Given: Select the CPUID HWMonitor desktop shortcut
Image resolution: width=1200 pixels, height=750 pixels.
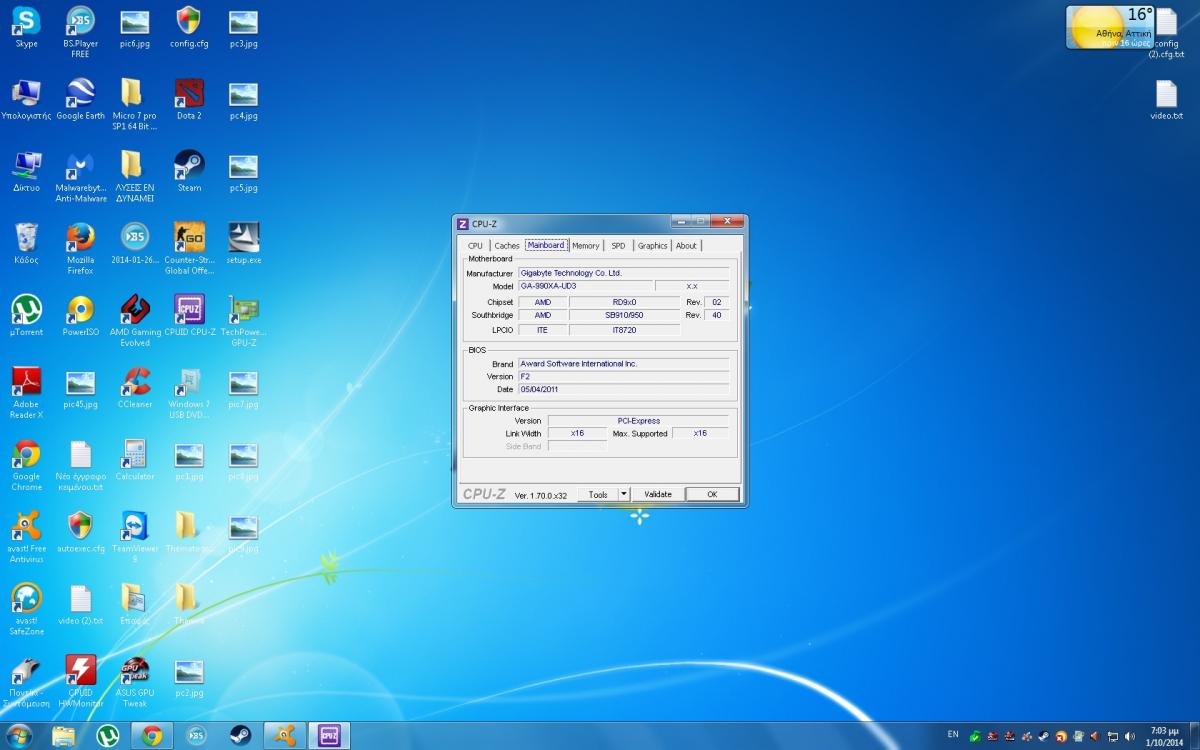Looking at the screenshot, I should (80, 682).
